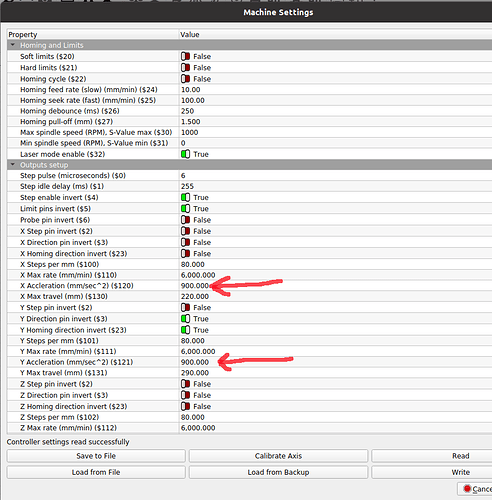Click the Save to File button
The height and width of the screenshot is (500, 492).
[x=96, y=456]
